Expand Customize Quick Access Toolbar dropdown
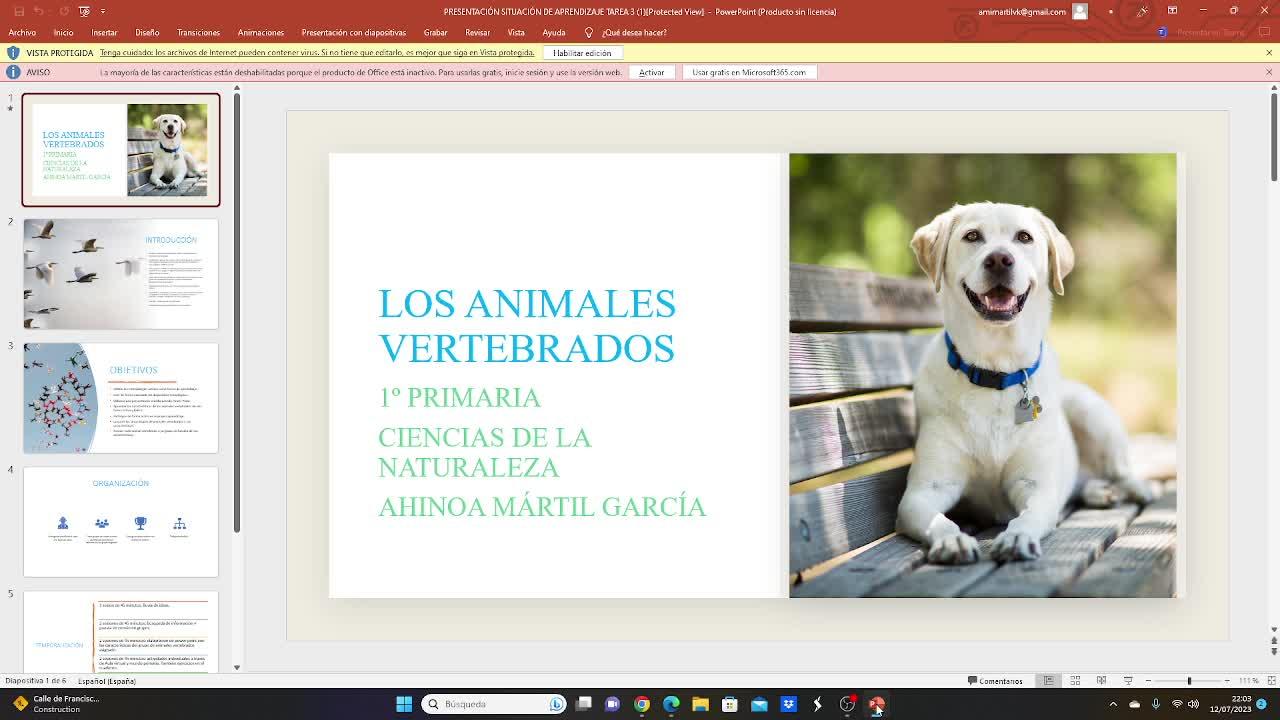1280x720 pixels. [104, 11]
